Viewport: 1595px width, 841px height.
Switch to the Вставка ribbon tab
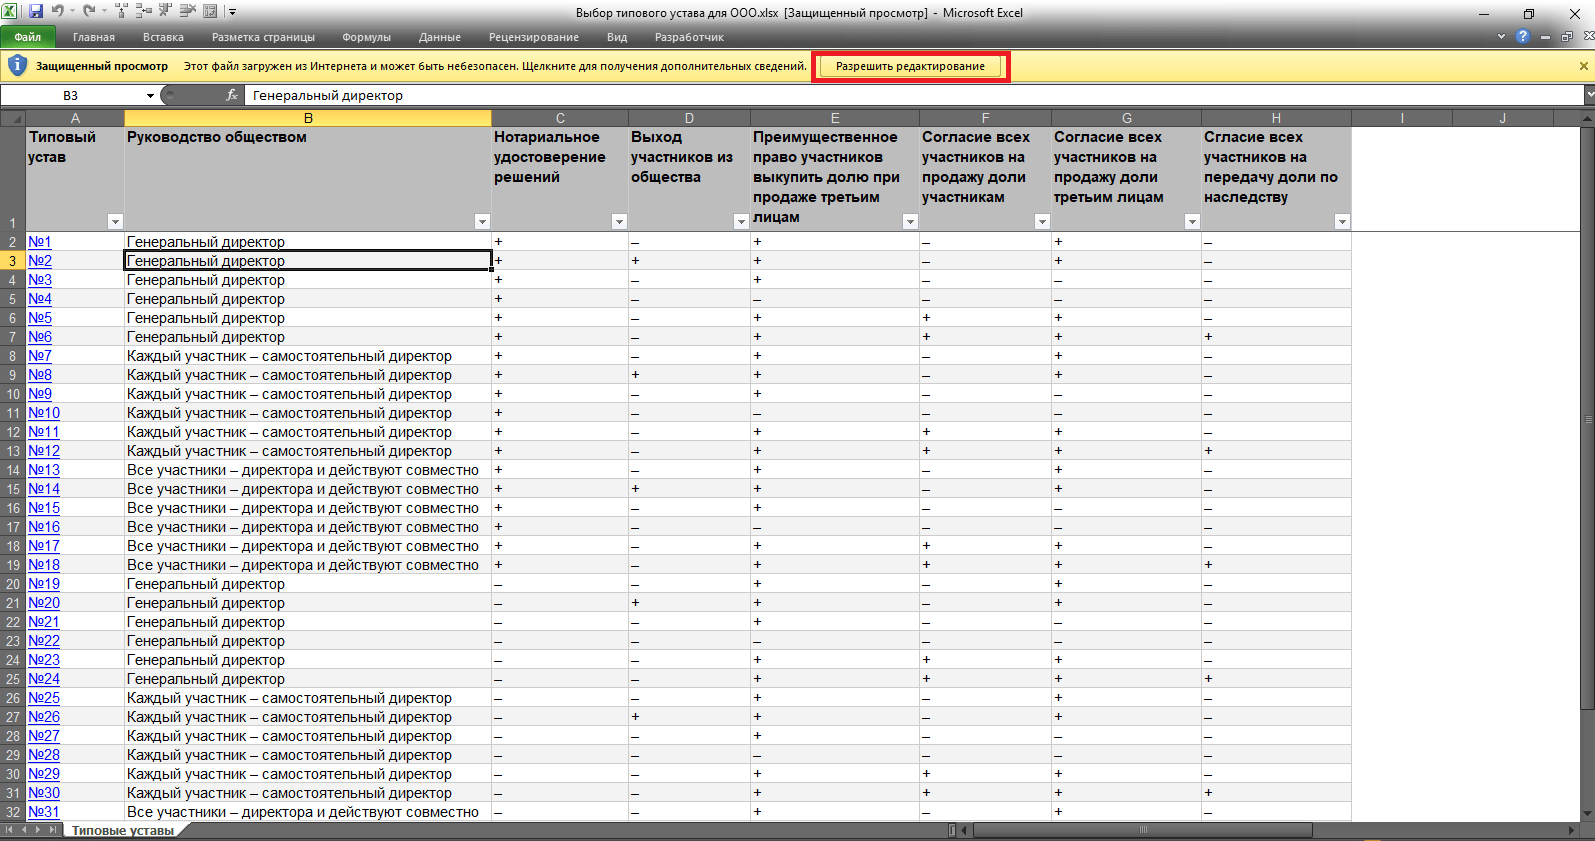coord(163,37)
